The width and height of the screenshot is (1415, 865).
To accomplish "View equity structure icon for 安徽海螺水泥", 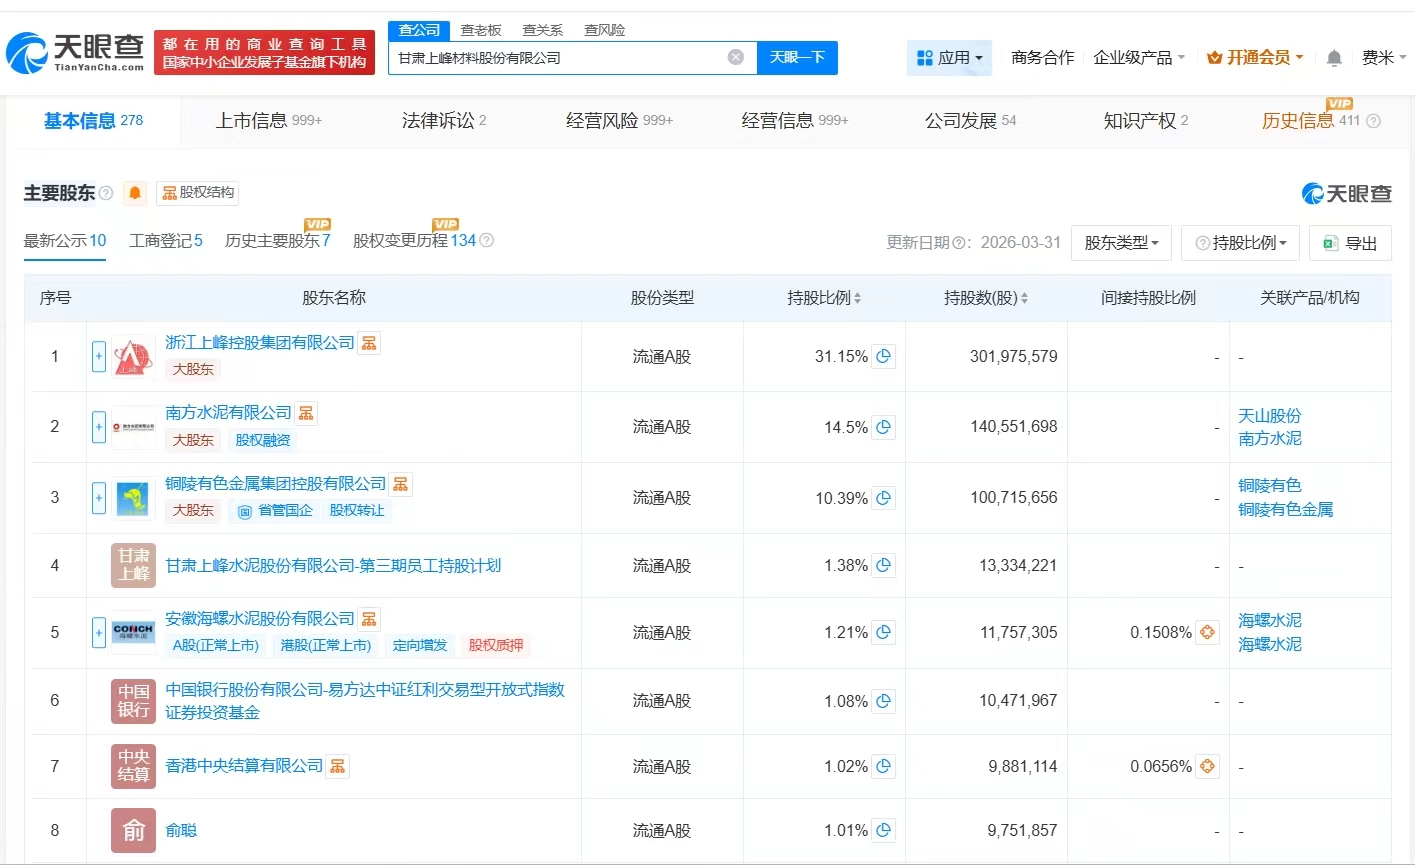I will (x=369, y=619).
